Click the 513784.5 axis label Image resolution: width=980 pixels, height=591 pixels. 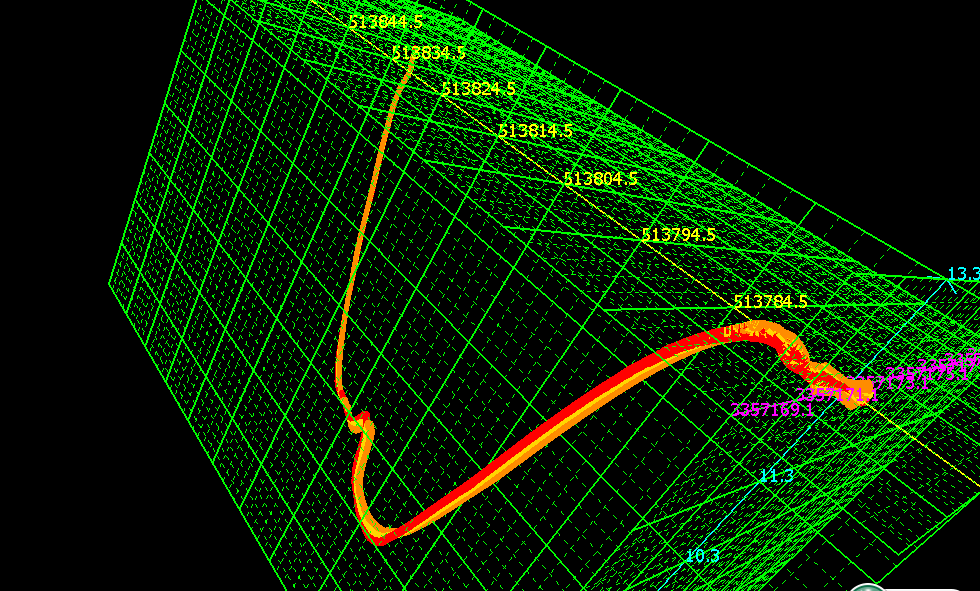770,302
